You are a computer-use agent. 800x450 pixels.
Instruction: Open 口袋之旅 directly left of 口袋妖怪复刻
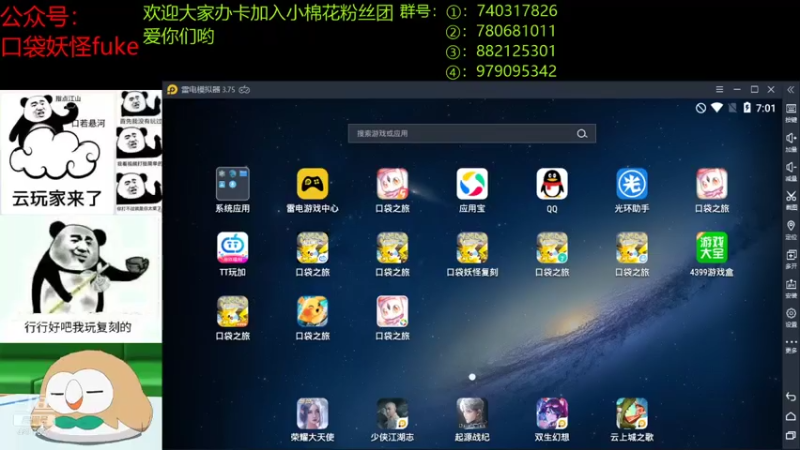pyautogui.click(x=392, y=248)
